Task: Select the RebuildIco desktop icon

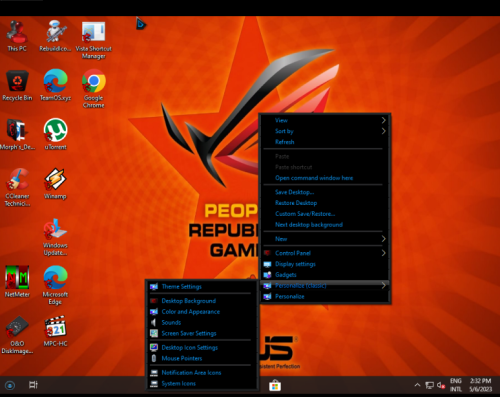Action: coord(55,36)
